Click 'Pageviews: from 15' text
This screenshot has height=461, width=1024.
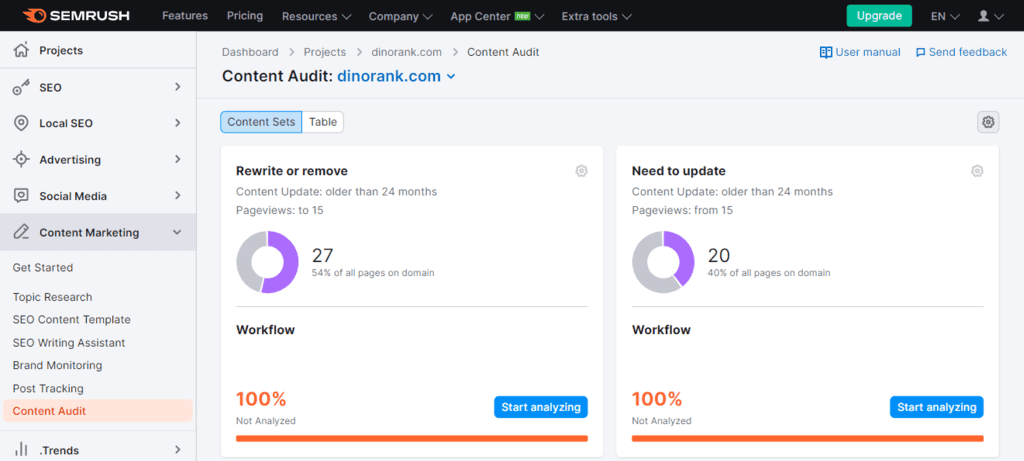(682, 210)
